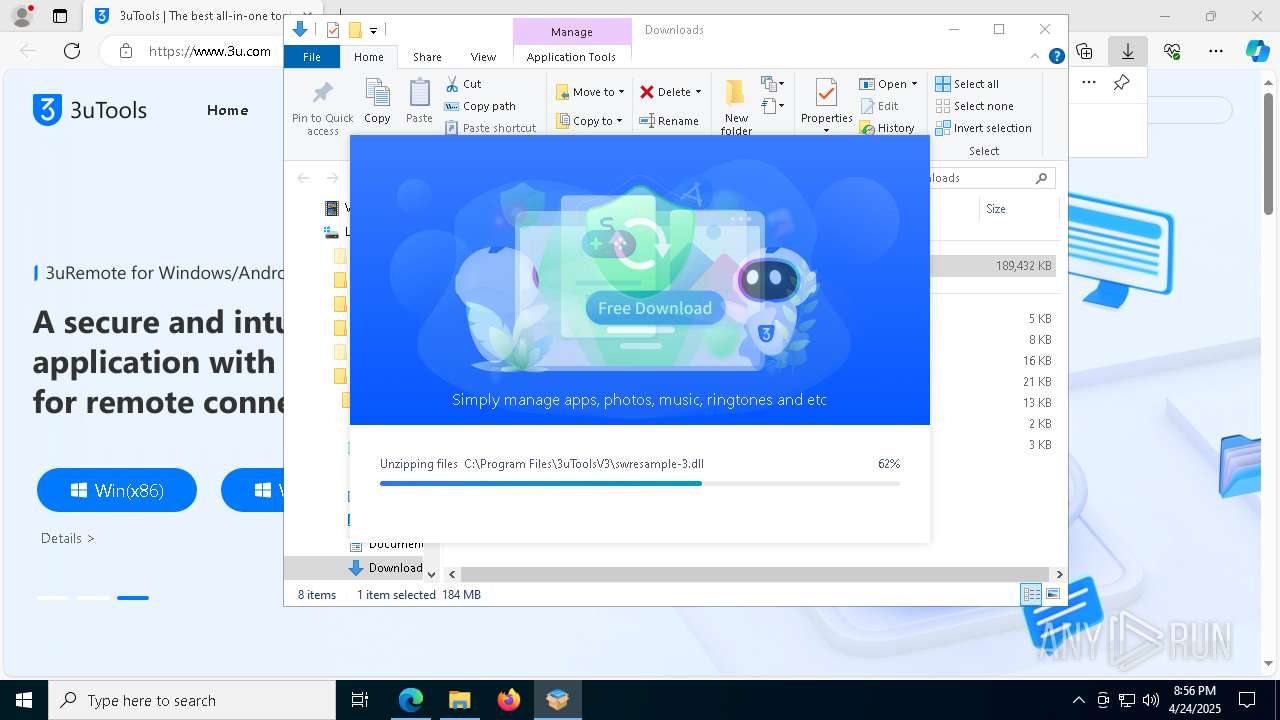Click Paste shortcut in the ribbon
Image resolution: width=1280 pixels, height=720 pixels.
[490, 128]
